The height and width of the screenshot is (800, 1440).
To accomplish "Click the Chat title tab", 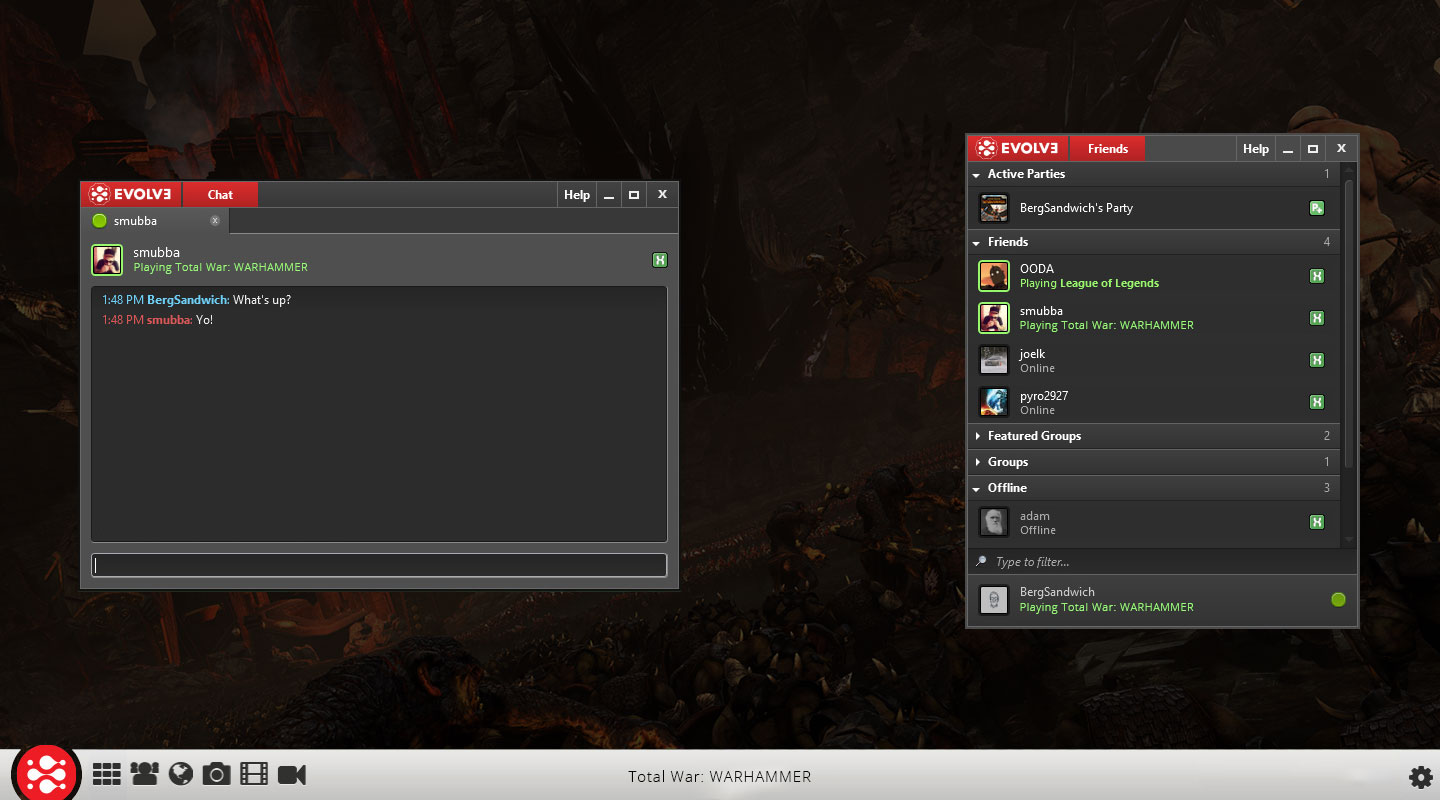I will 220,195.
